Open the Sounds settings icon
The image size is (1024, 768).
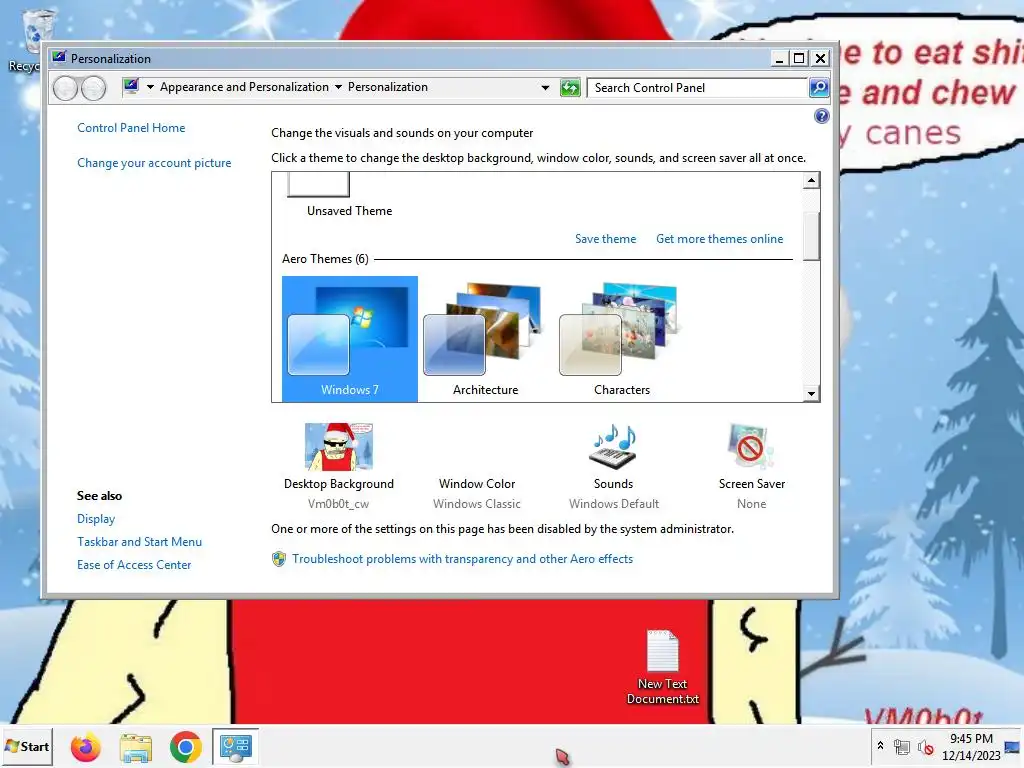click(613, 447)
